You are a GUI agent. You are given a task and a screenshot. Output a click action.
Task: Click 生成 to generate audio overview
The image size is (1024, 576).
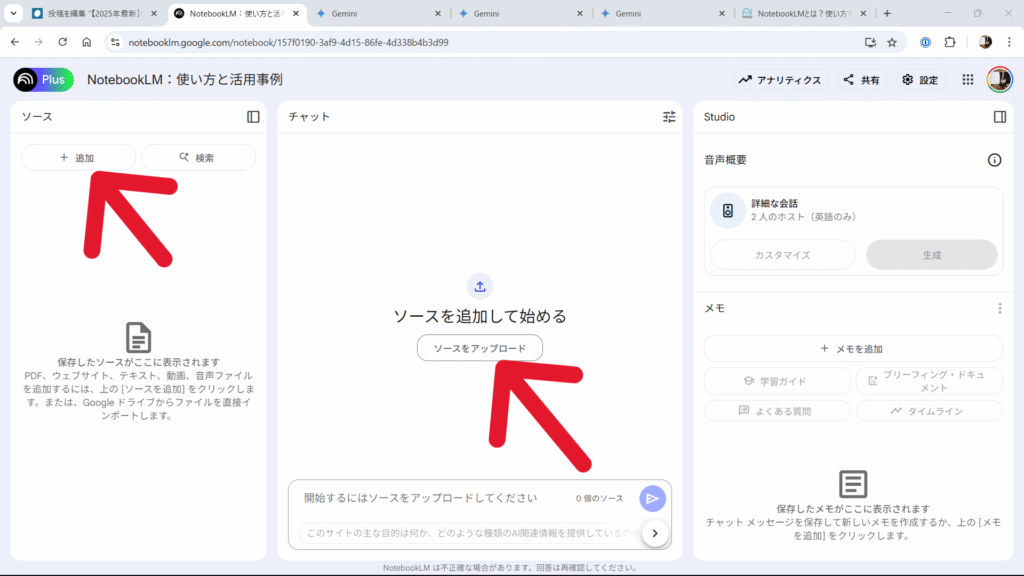point(932,255)
